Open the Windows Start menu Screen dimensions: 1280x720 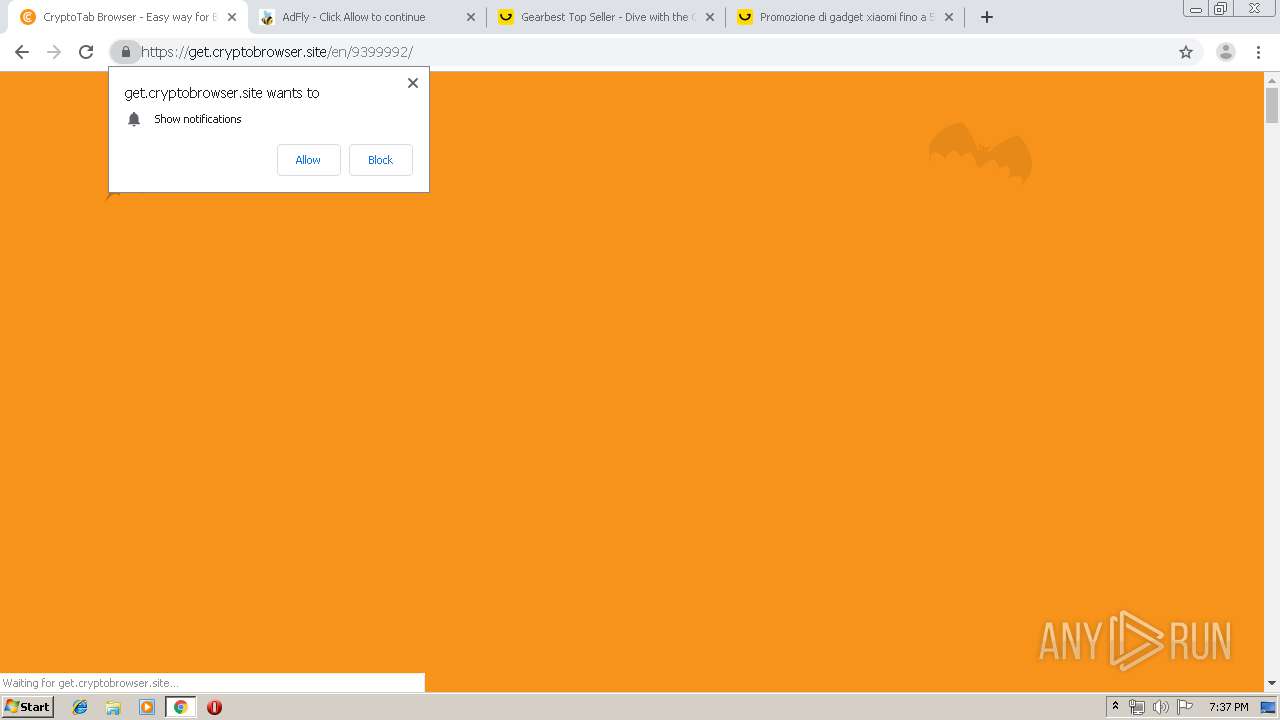pyautogui.click(x=27, y=706)
